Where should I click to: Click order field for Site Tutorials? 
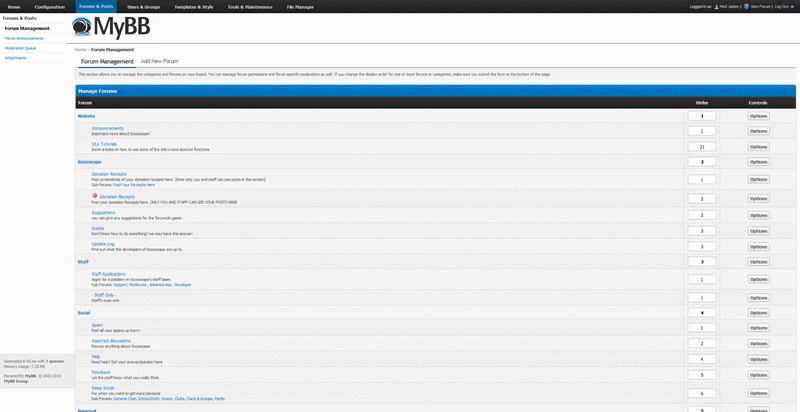(701, 146)
